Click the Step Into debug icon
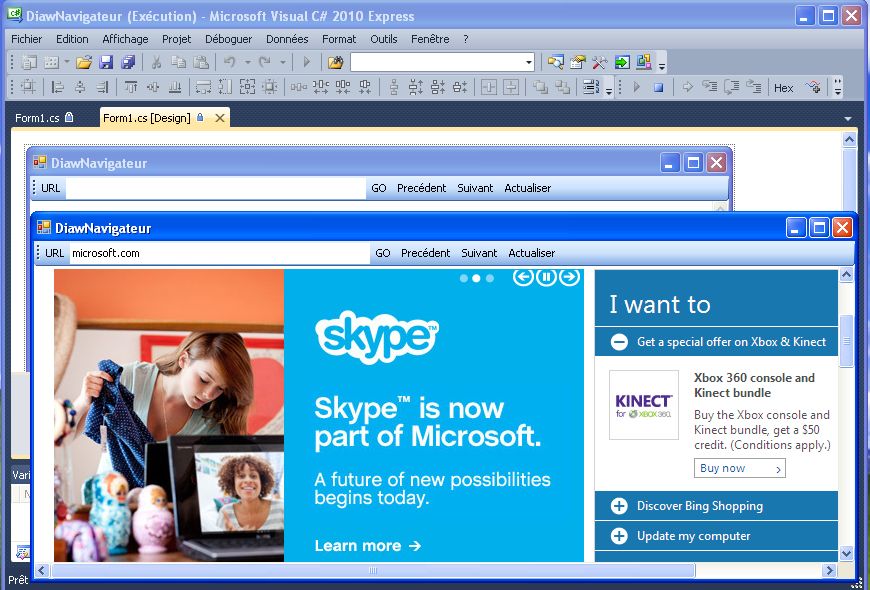Screen dimensions: 870x590 (x=710, y=87)
